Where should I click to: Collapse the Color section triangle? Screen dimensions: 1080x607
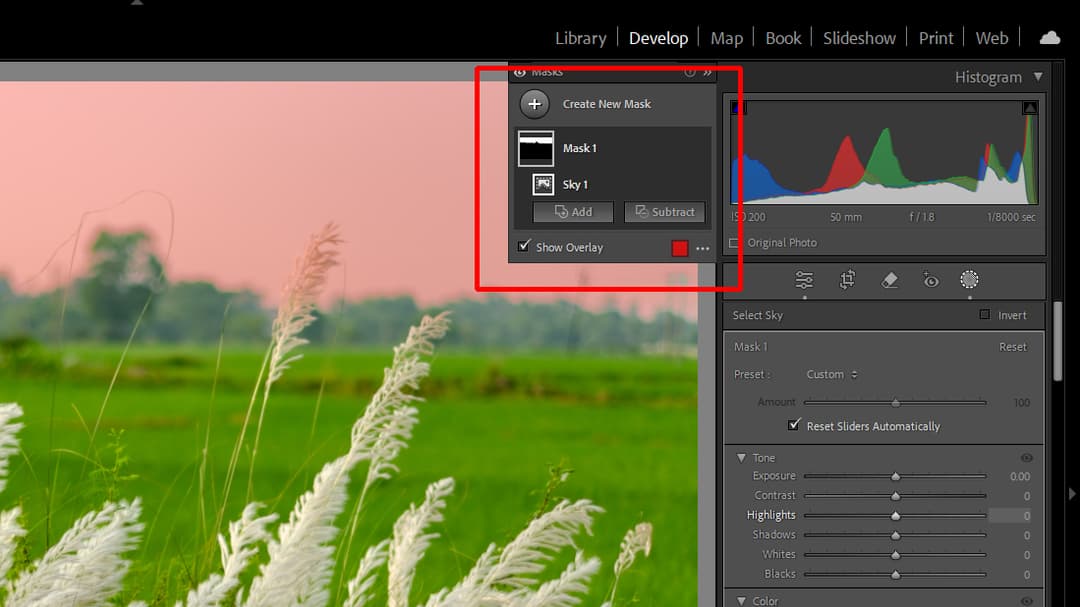click(x=741, y=601)
